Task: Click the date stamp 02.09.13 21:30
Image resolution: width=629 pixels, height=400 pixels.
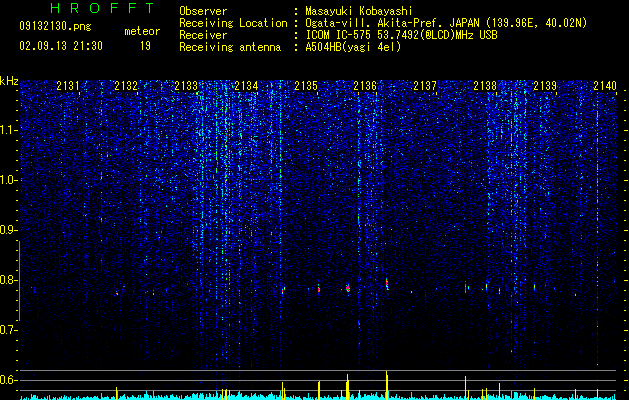Action: point(61,46)
